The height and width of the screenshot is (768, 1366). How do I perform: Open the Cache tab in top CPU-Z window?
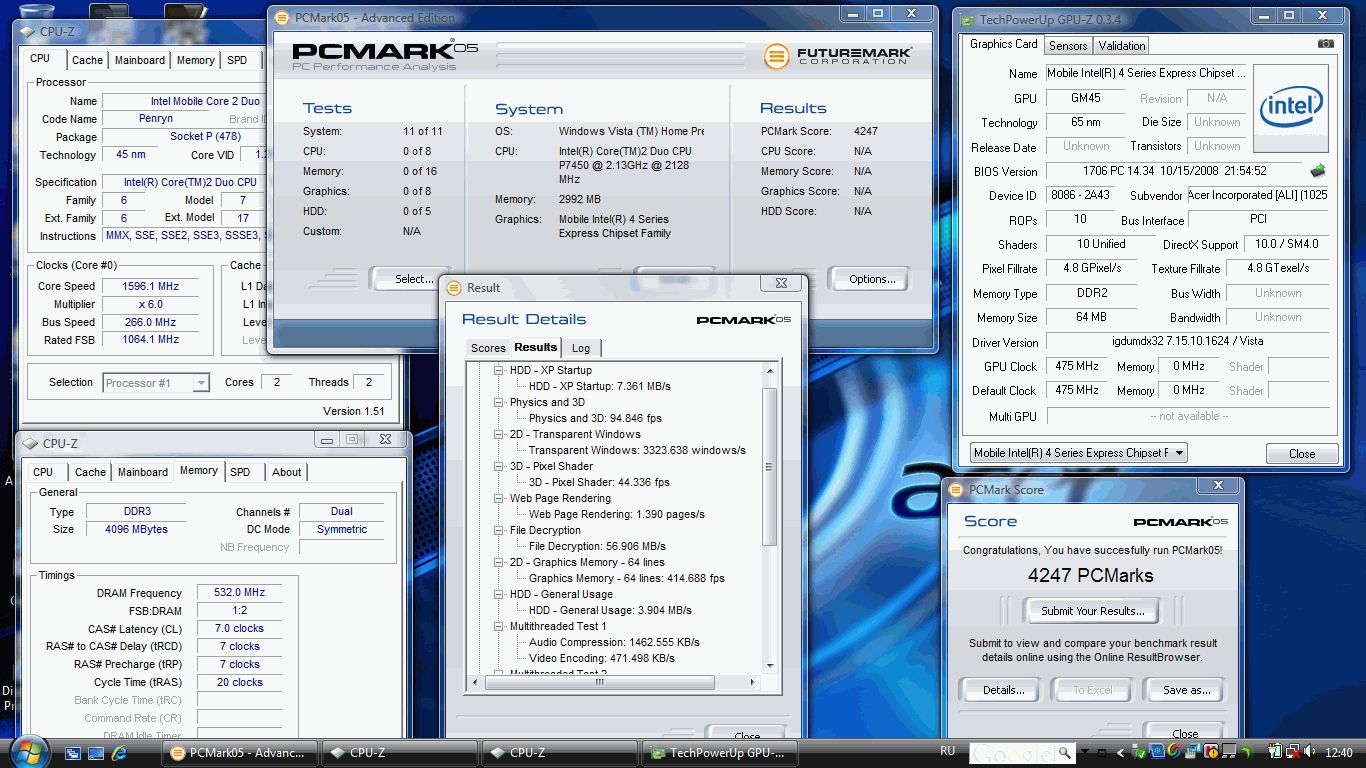click(87, 60)
